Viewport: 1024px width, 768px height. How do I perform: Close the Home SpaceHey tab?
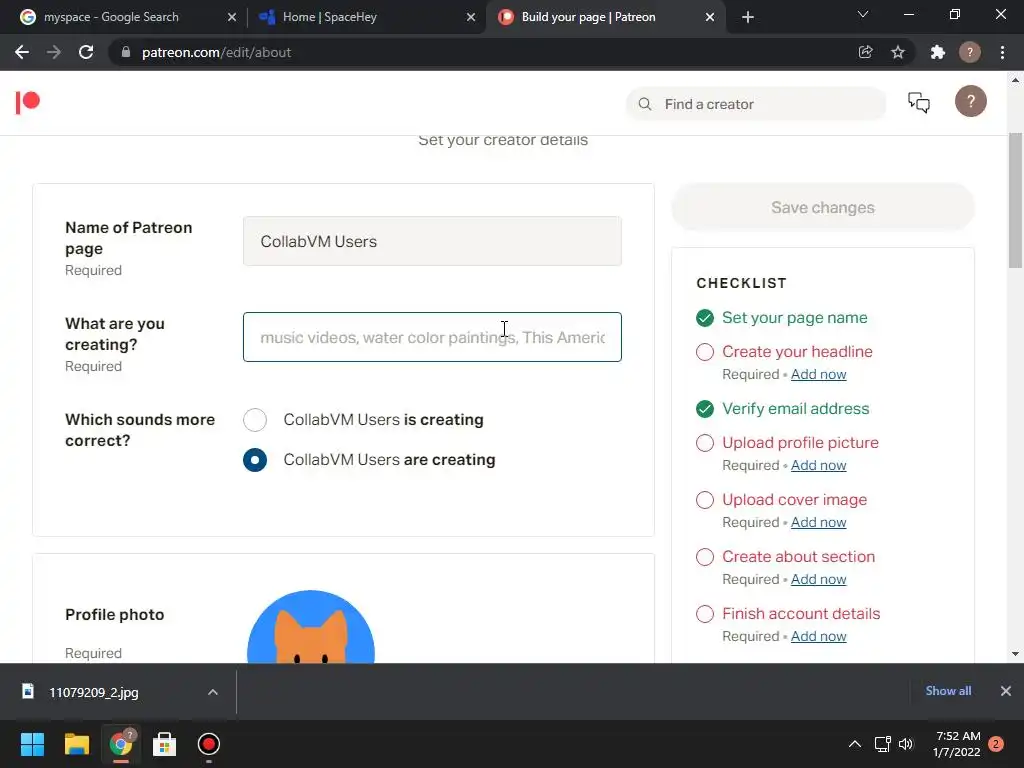click(x=471, y=17)
